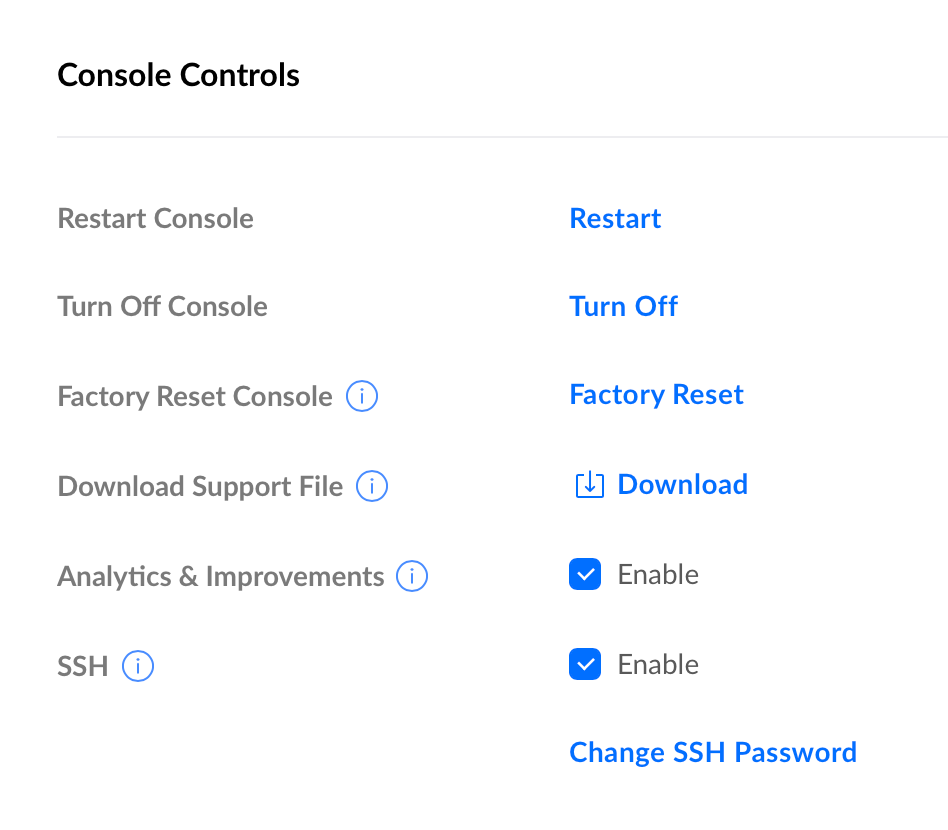Untick the Analytics & Improvements checkbox

coord(585,575)
